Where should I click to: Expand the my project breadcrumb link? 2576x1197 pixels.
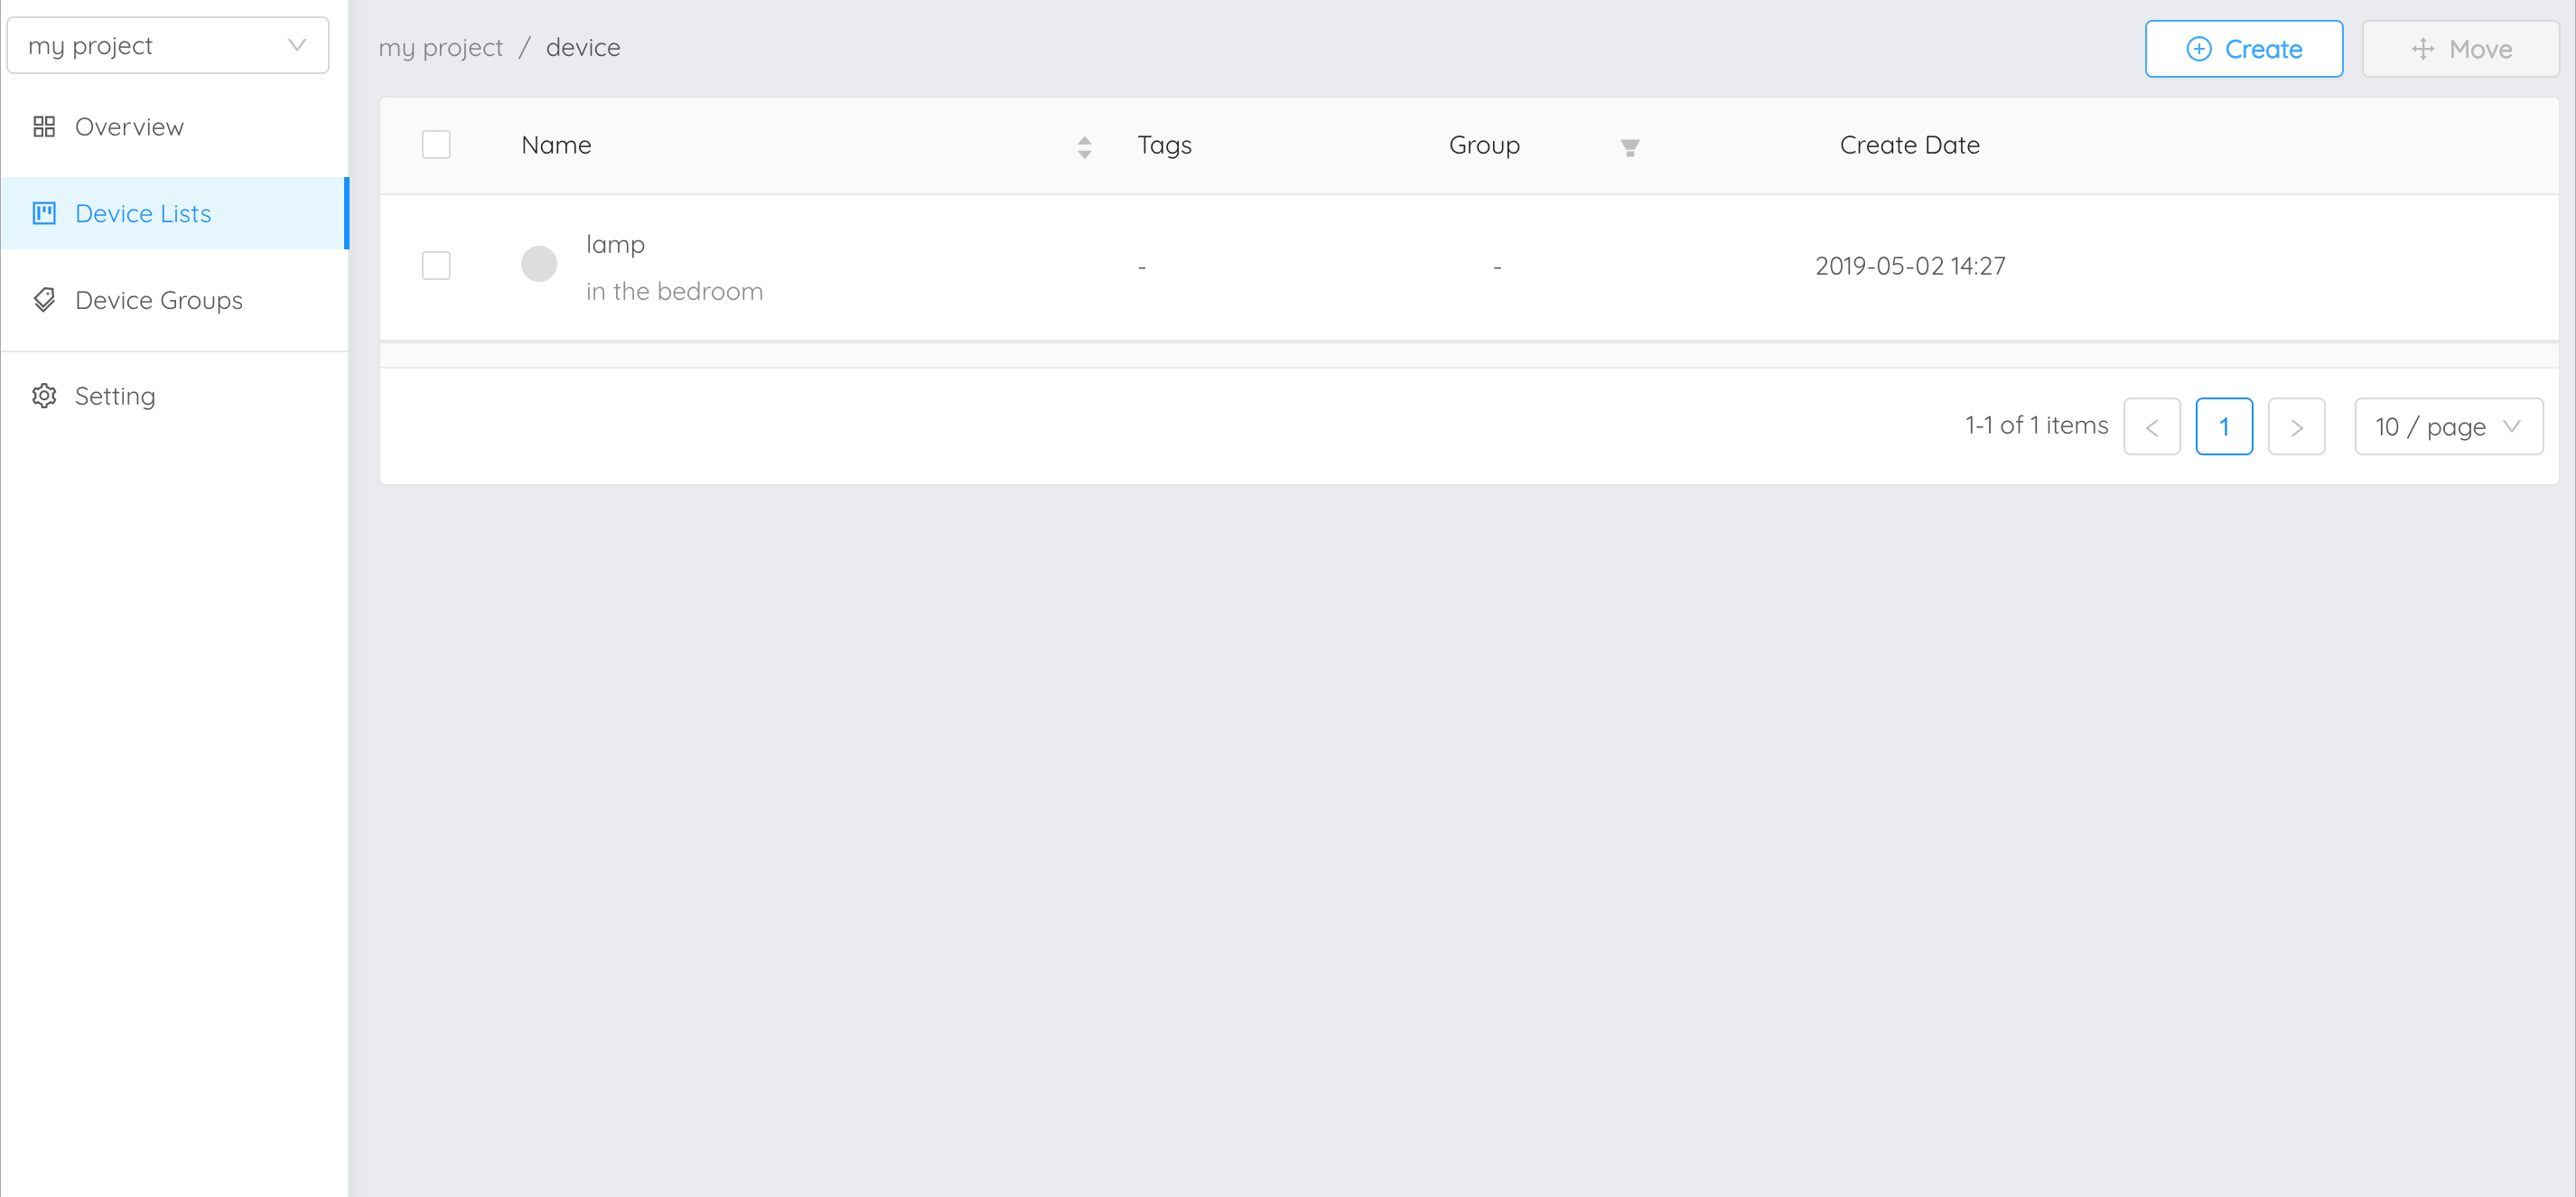point(440,48)
